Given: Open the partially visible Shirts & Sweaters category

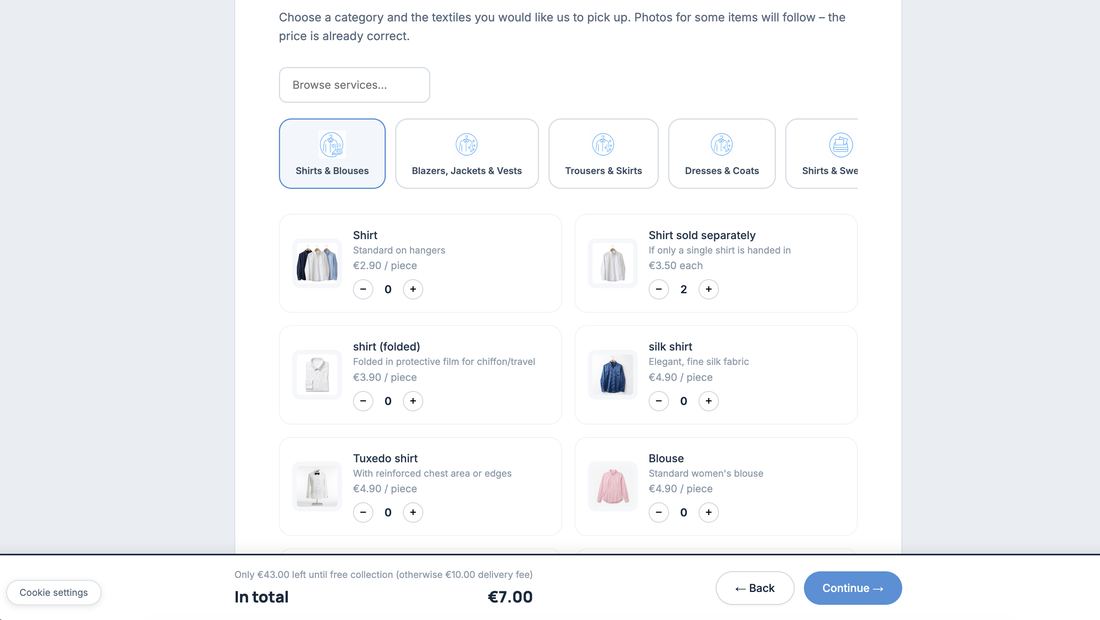Looking at the screenshot, I should (822, 154).
